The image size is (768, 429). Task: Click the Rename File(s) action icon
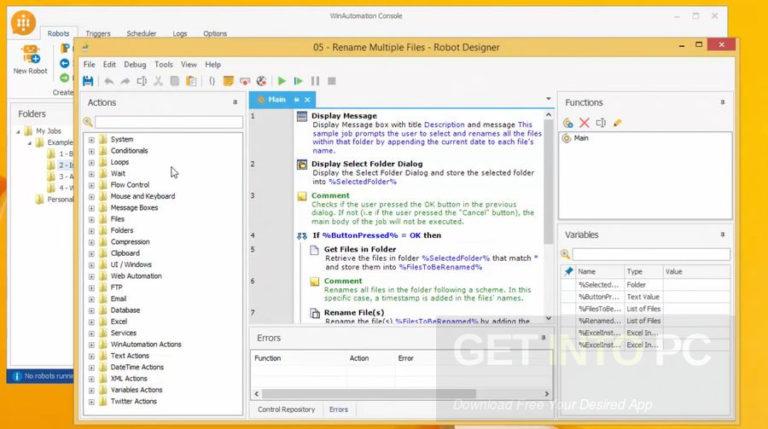(315, 313)
